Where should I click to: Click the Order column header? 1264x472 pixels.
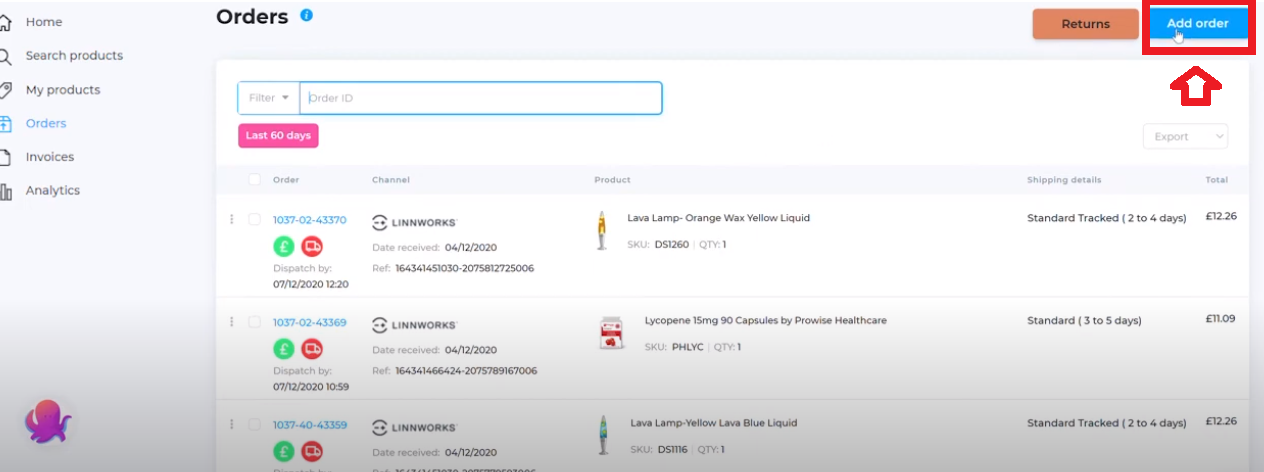[x=286, y=180]
